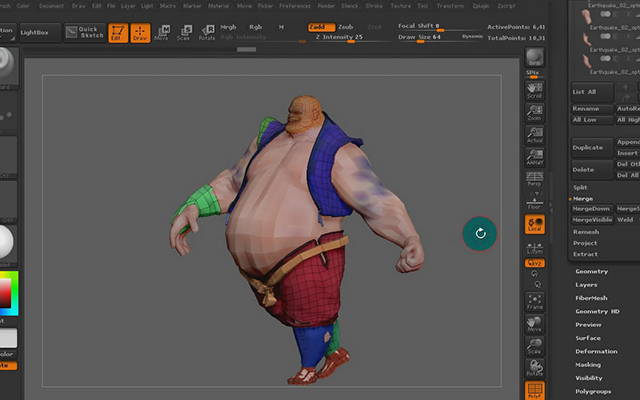640x400 pixels.
Task: Click the teal circular rotate overlay button
Action: click(x=480, y=233)
